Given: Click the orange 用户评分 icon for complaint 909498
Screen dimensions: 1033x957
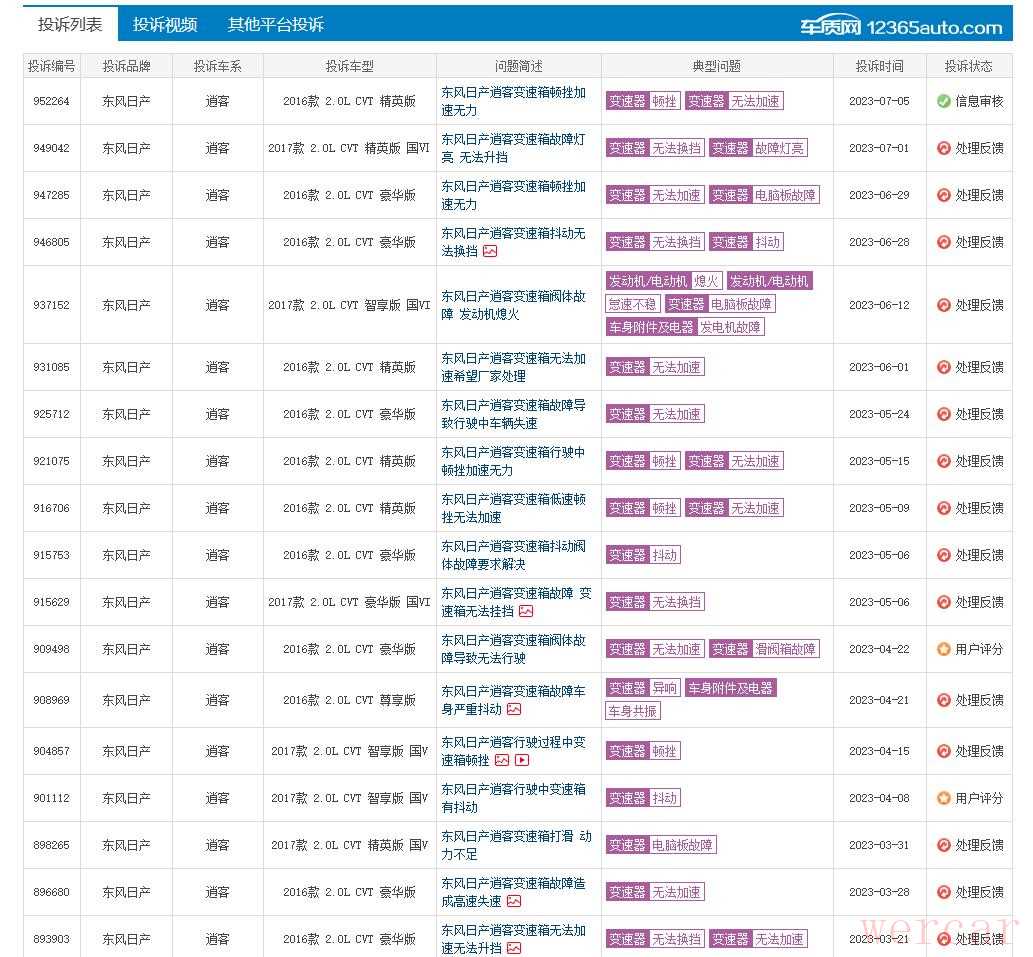Looking at the screenshot, I should (943, 649).
